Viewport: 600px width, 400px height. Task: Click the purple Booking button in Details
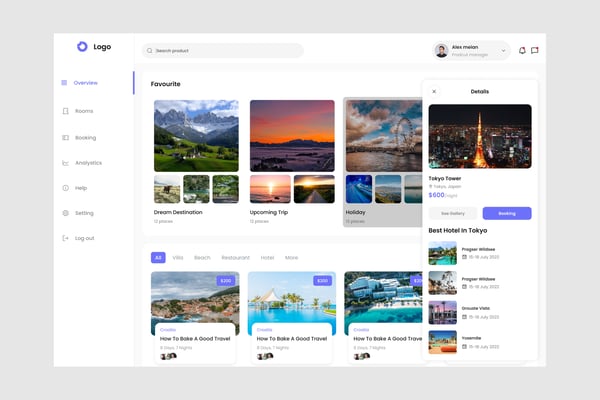(507, 213)
